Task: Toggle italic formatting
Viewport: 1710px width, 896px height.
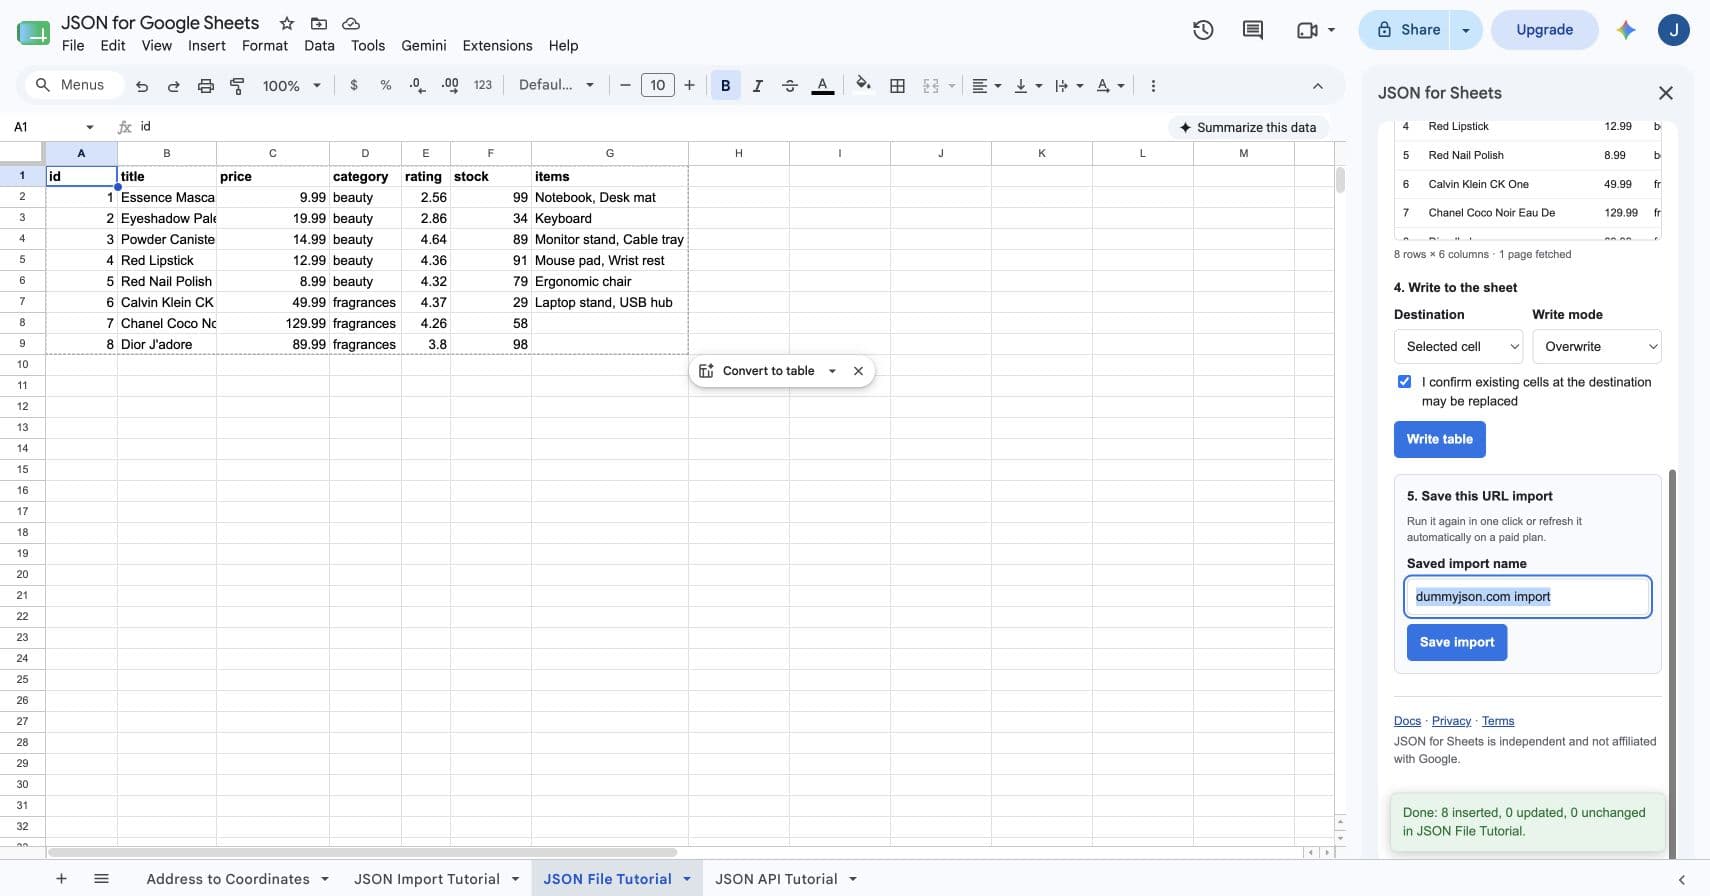Action: 757,86
